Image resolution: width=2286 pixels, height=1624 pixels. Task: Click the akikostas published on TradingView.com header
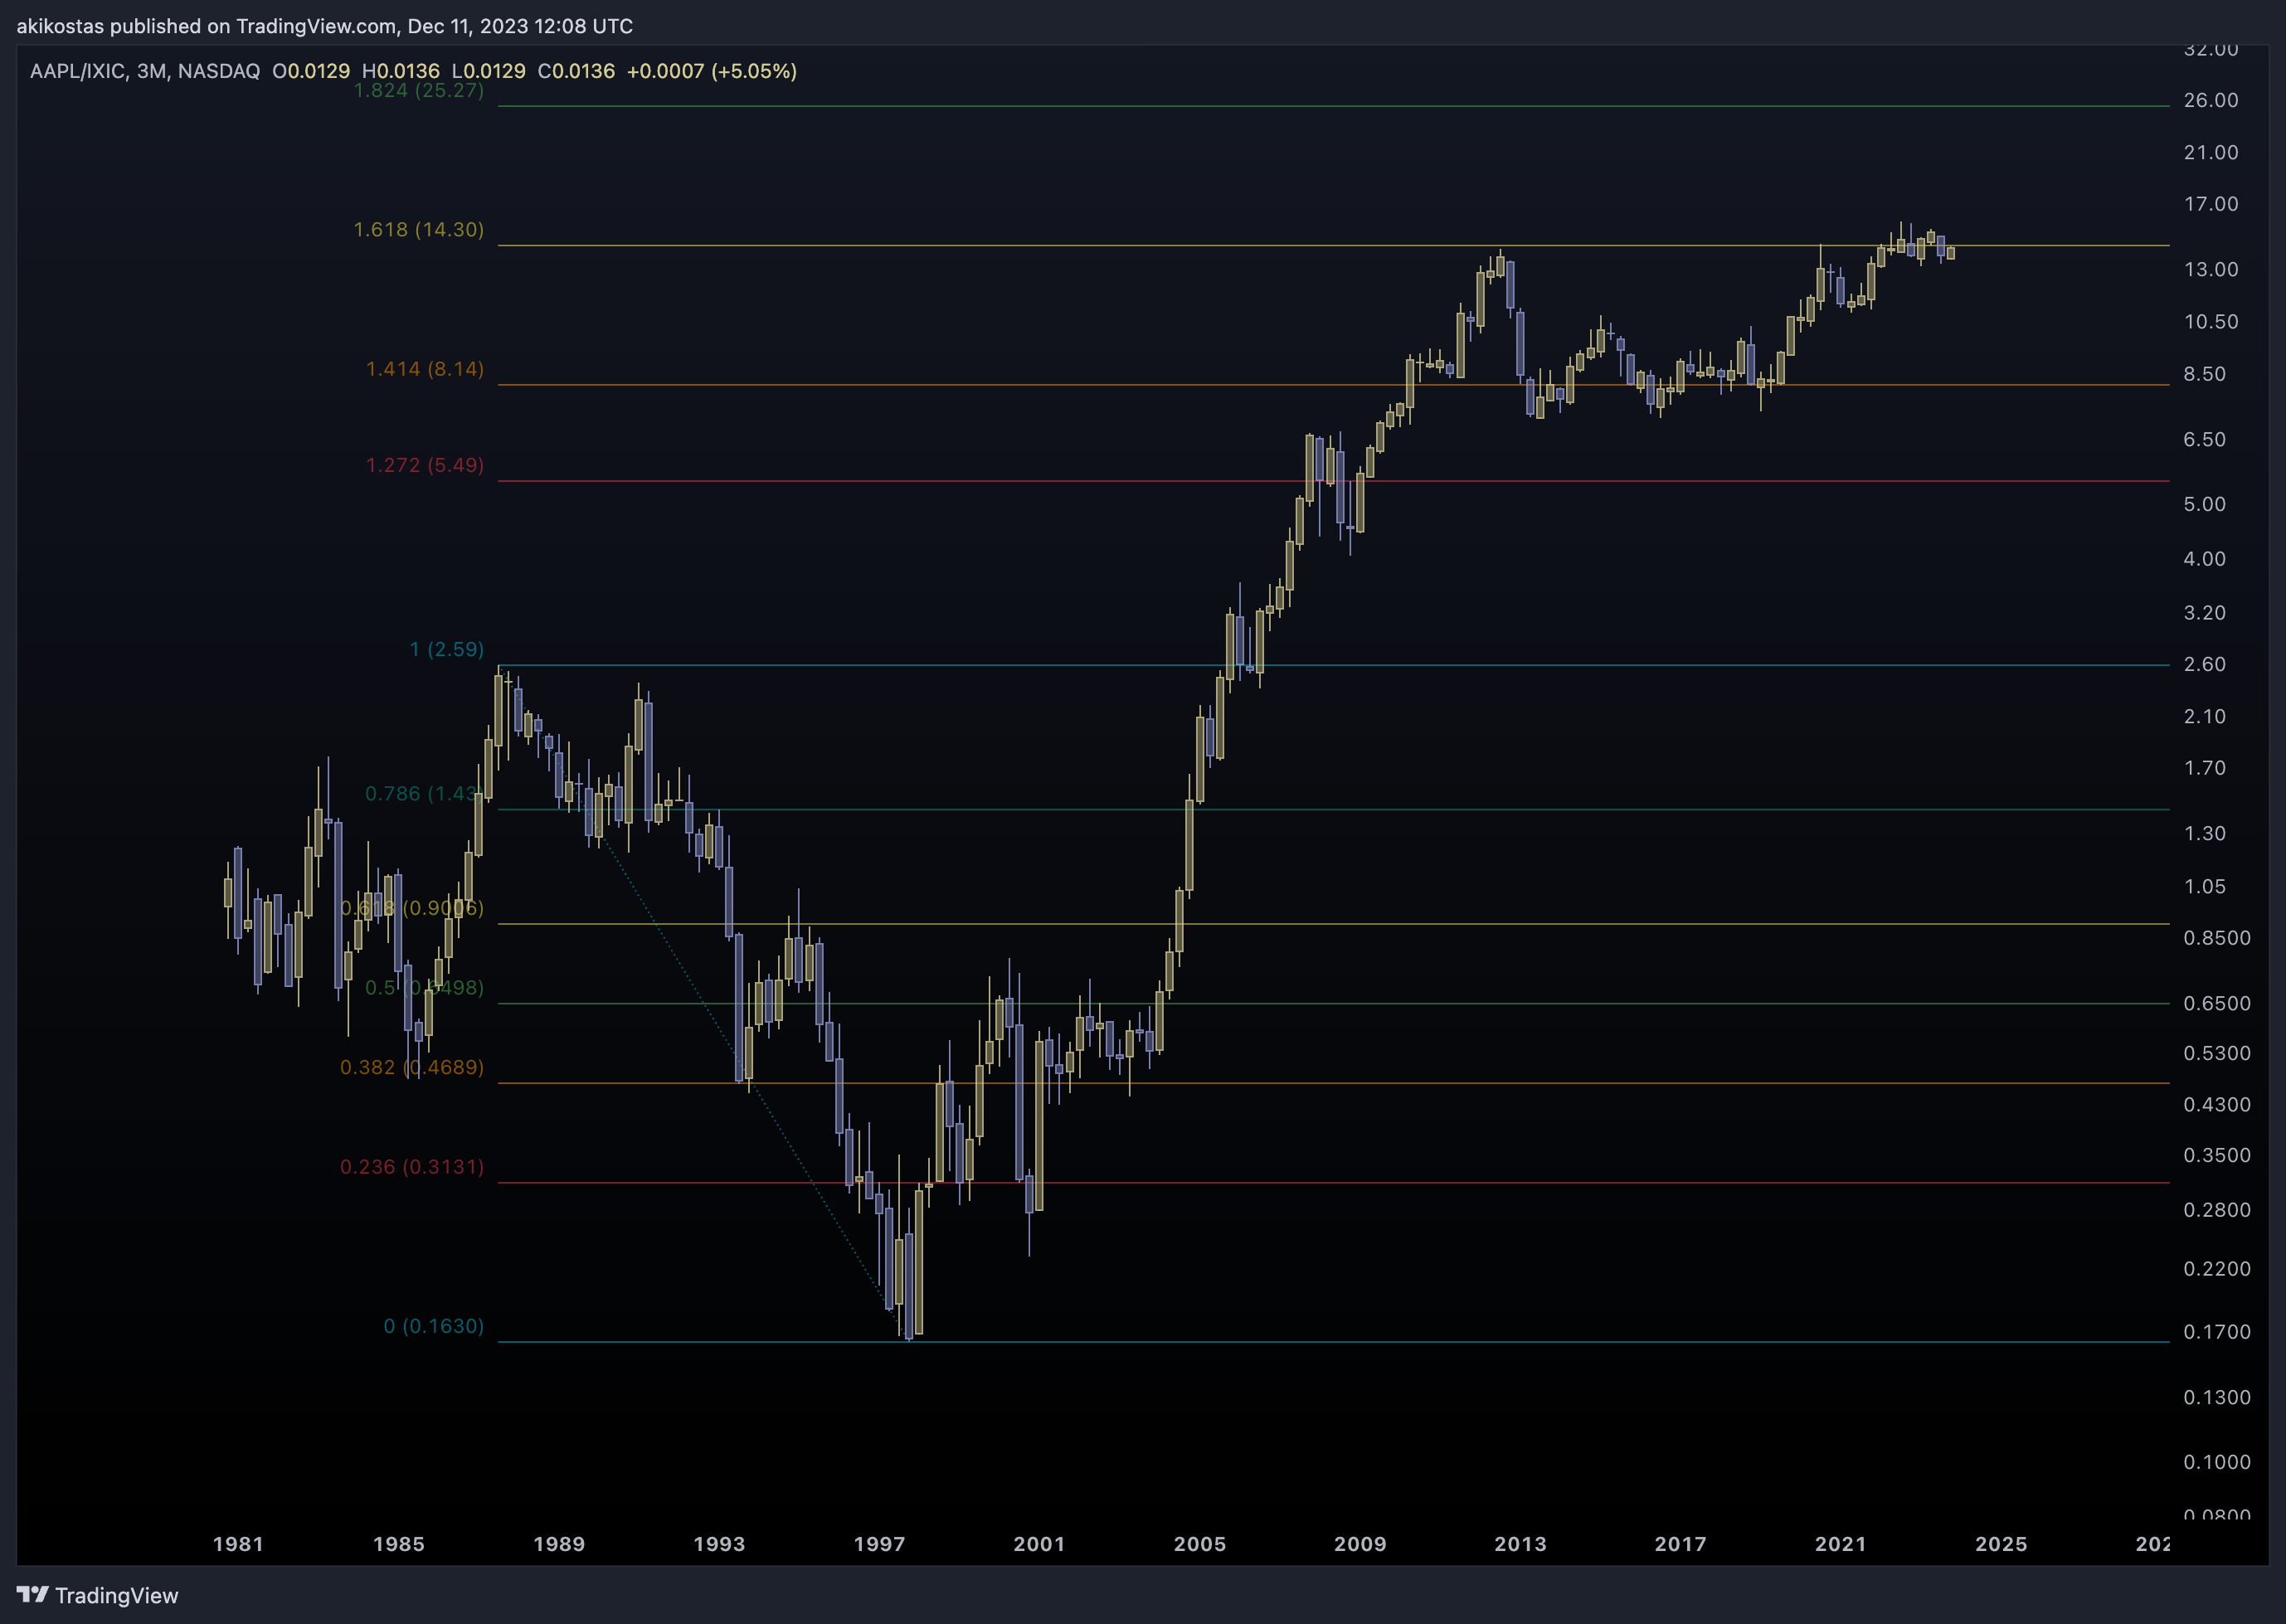325,26
